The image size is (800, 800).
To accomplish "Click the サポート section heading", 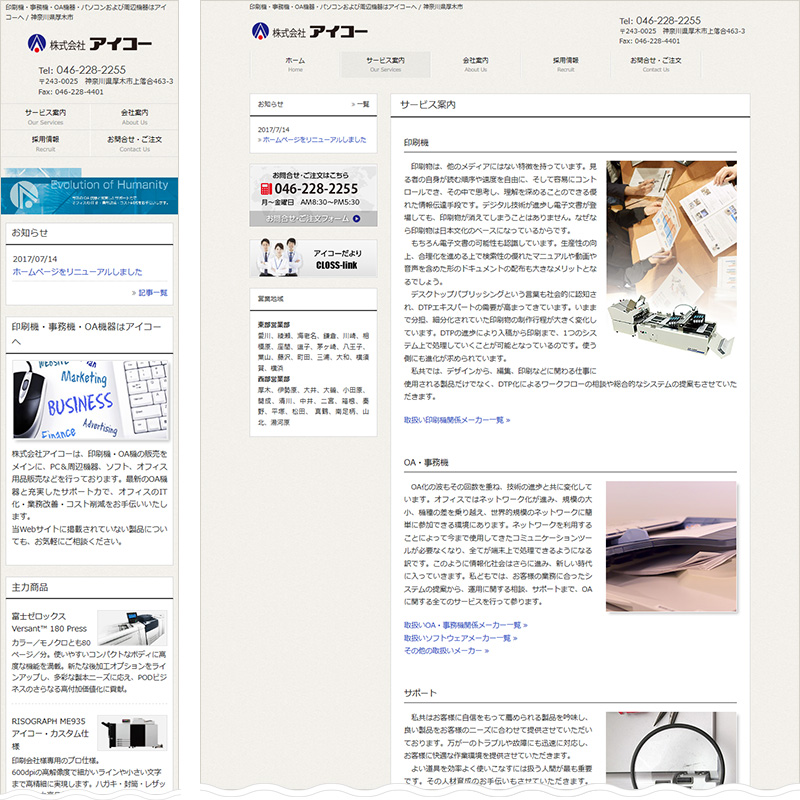I will pos(420,693).
